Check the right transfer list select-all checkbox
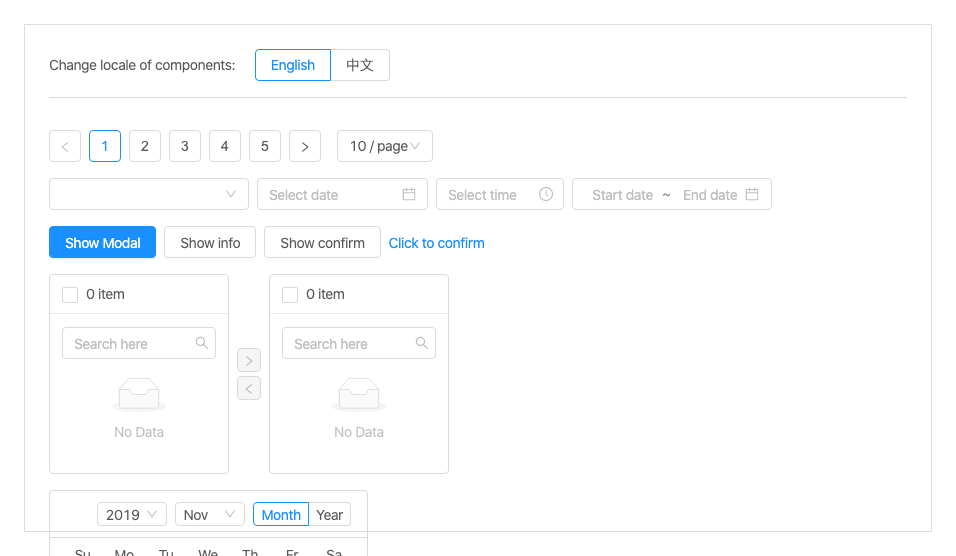Screen dimensions: 956x556 [290, 295]
